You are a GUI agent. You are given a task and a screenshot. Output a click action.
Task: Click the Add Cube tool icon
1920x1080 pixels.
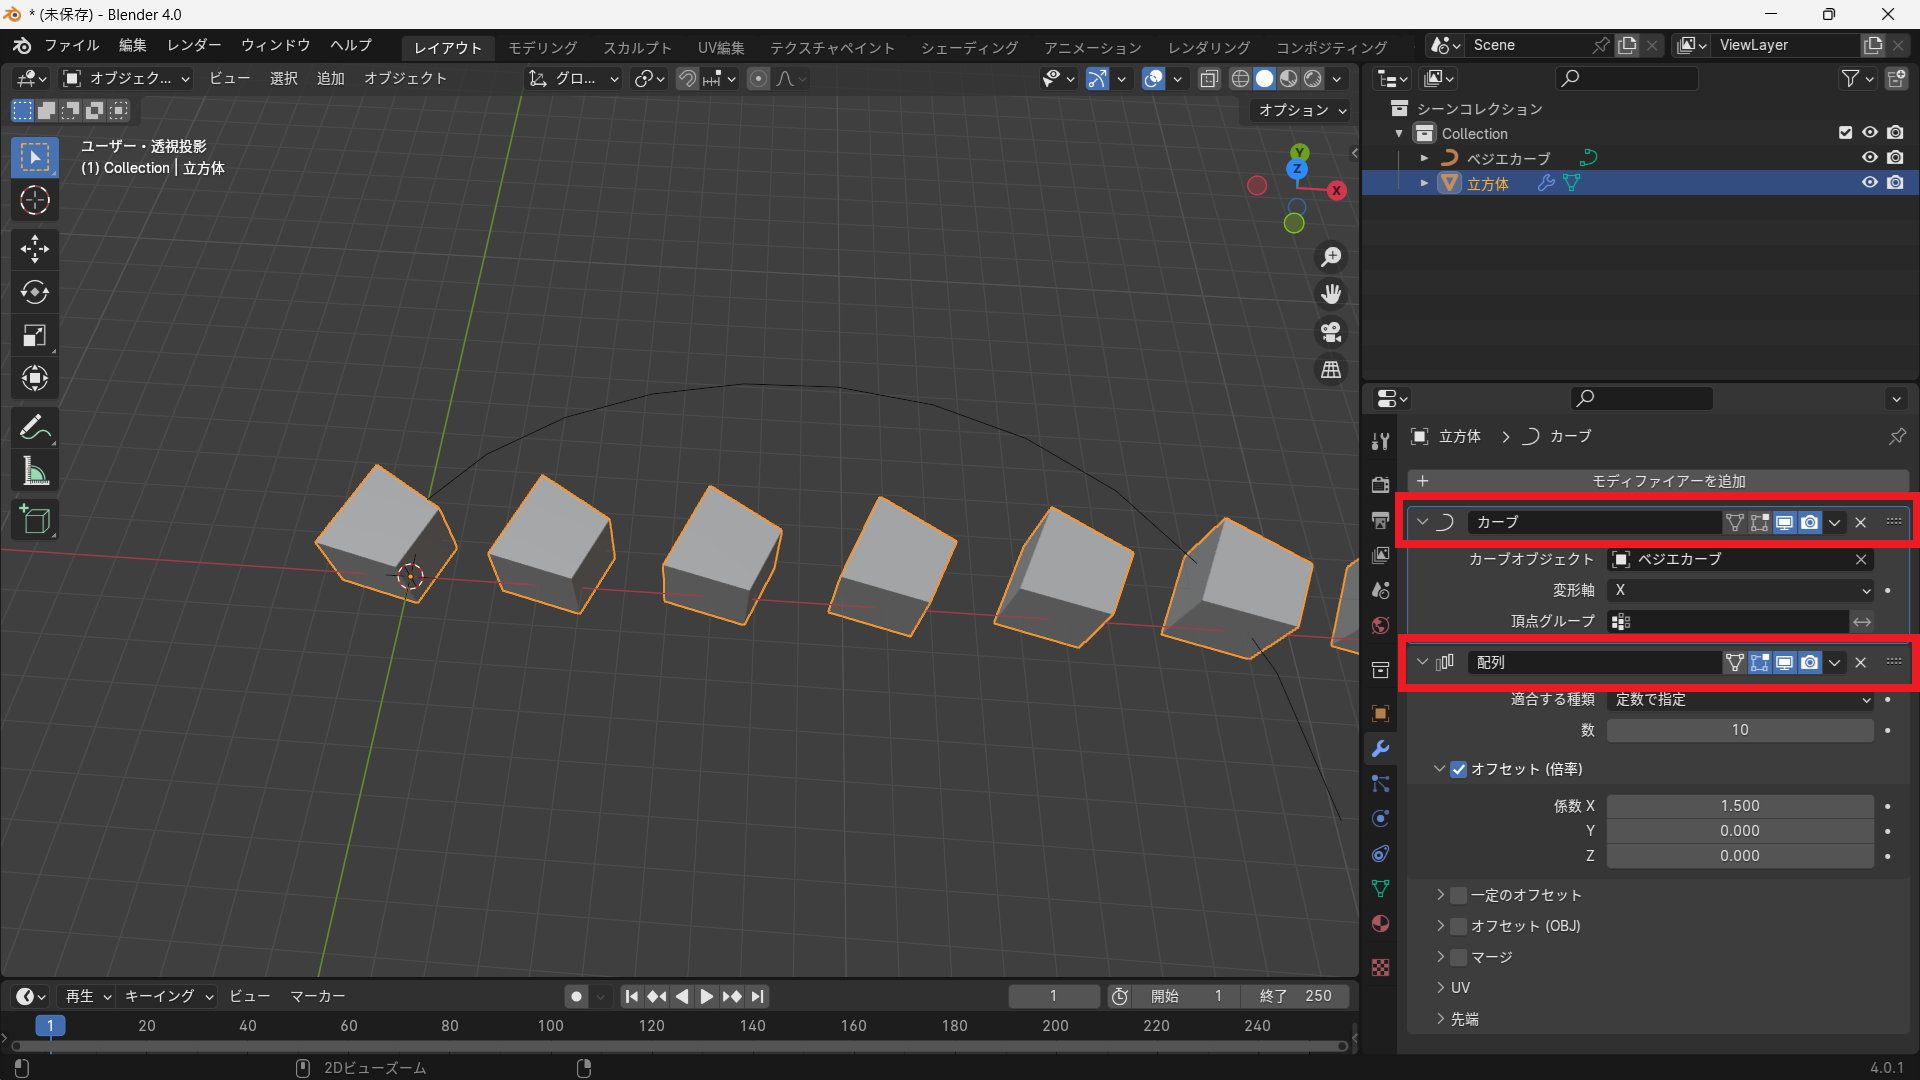pyautogui.click(x=35, y=520)
